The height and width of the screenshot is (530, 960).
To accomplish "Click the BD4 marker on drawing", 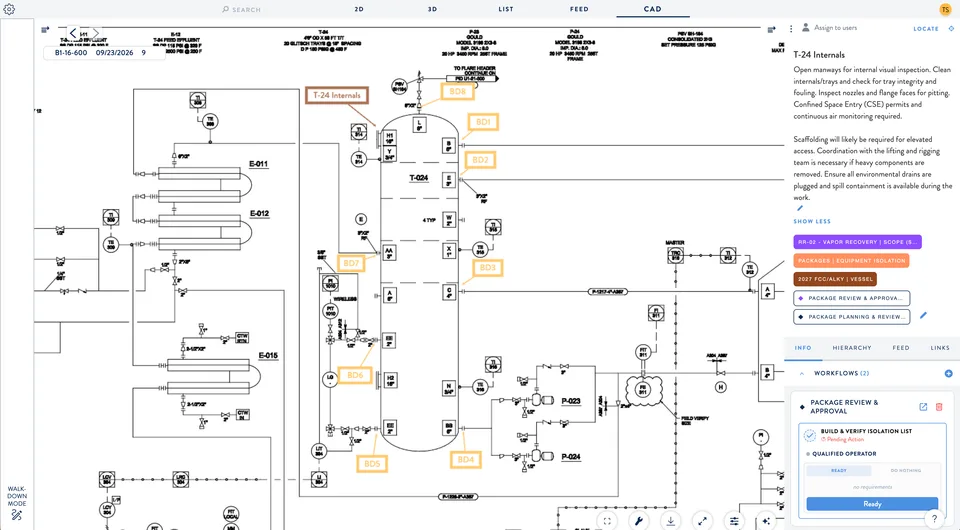I will pos(465,460).
